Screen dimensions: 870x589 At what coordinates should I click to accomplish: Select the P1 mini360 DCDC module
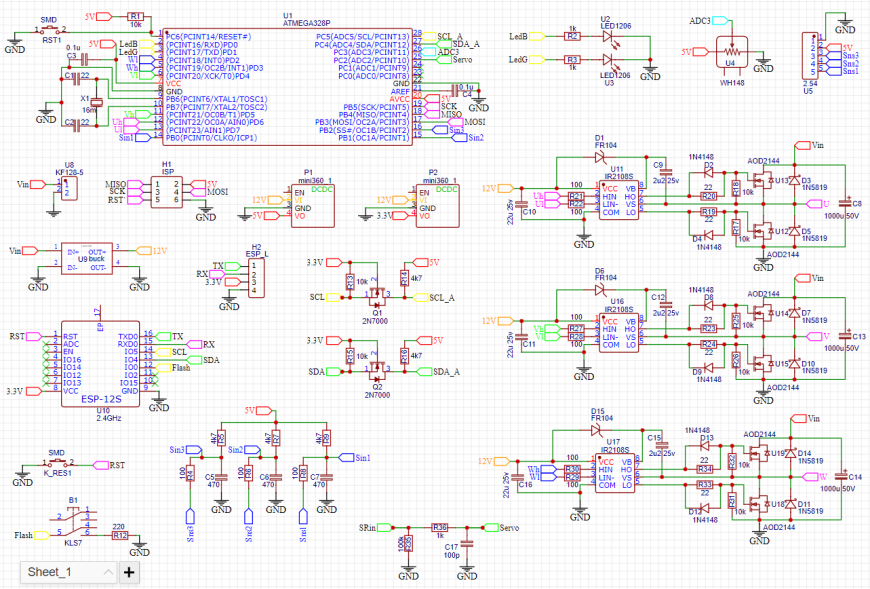point(313,206)
